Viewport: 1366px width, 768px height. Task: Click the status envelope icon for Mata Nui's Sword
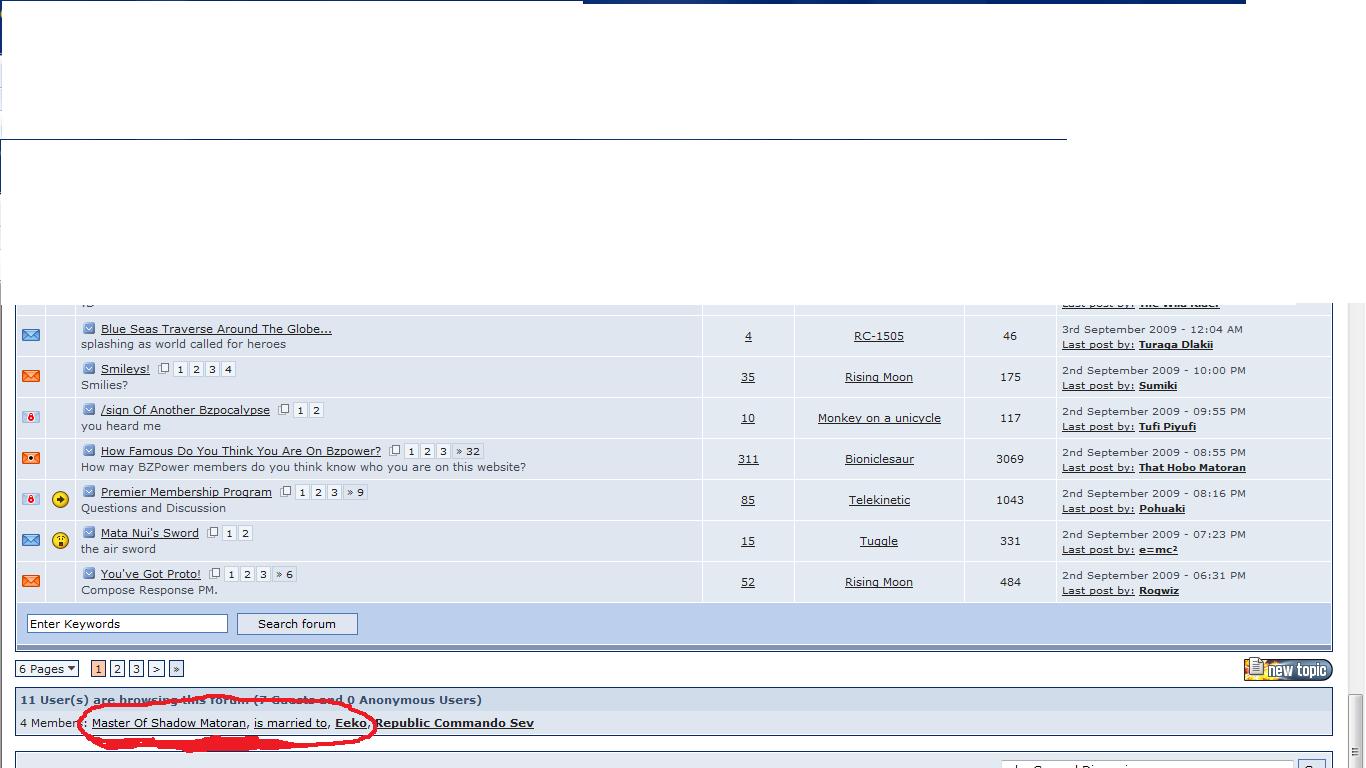click(x=31, y=541)
